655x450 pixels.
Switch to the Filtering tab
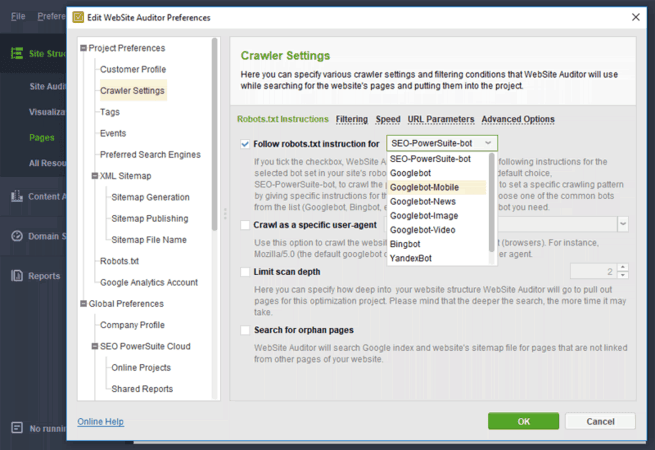tap(351, 120)
